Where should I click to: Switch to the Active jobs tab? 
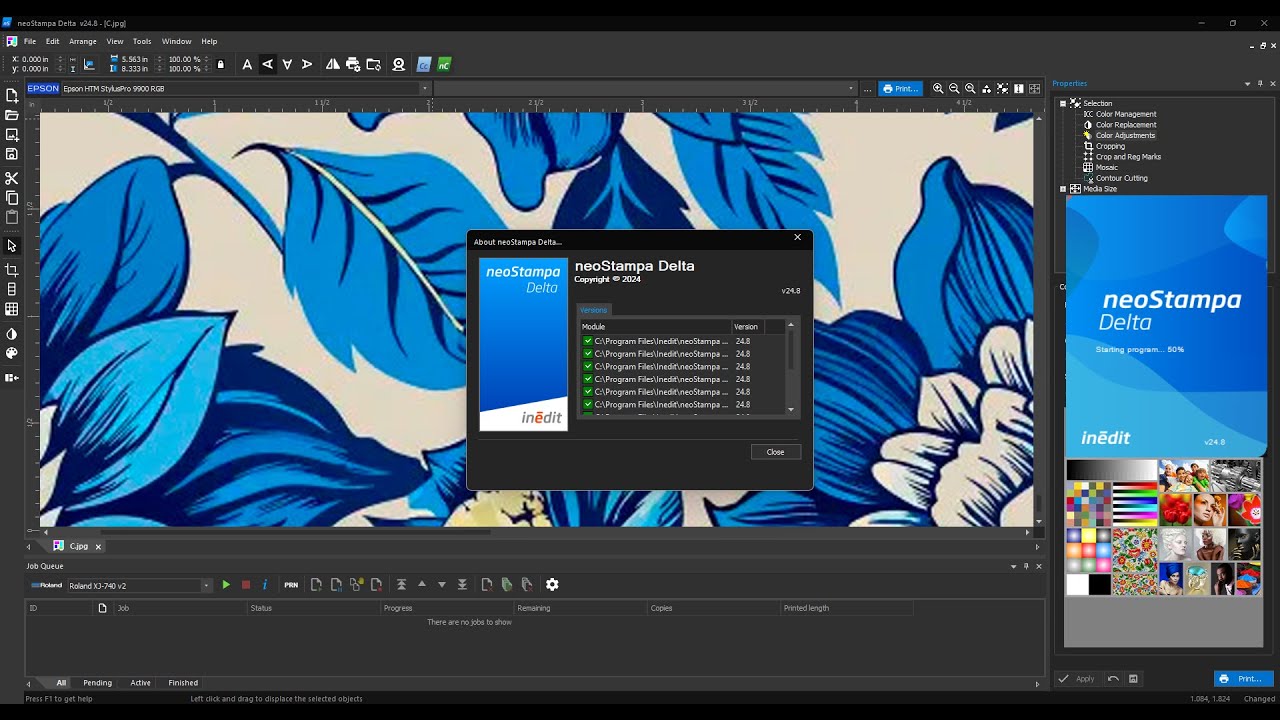pos(140,683)
